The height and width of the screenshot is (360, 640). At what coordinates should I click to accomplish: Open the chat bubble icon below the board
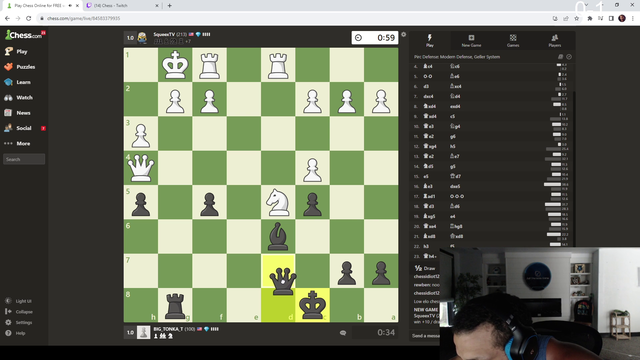coord(343,333)
